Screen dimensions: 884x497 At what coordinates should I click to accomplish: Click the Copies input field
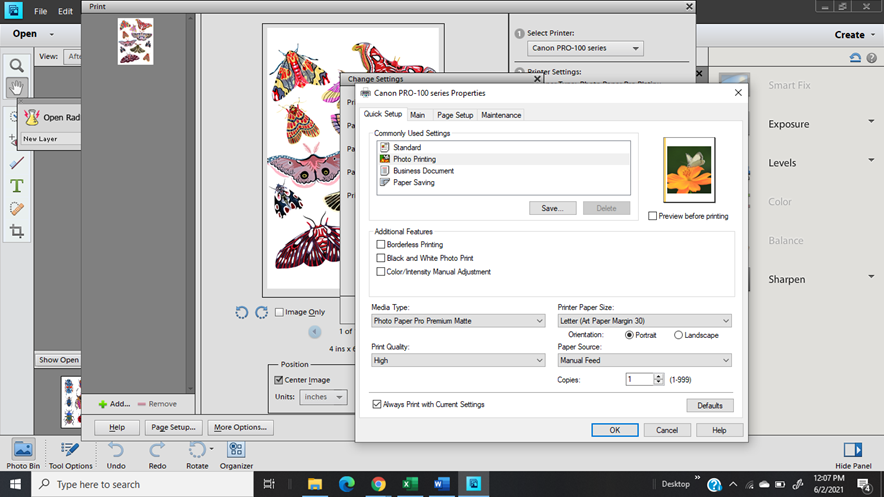640,380
